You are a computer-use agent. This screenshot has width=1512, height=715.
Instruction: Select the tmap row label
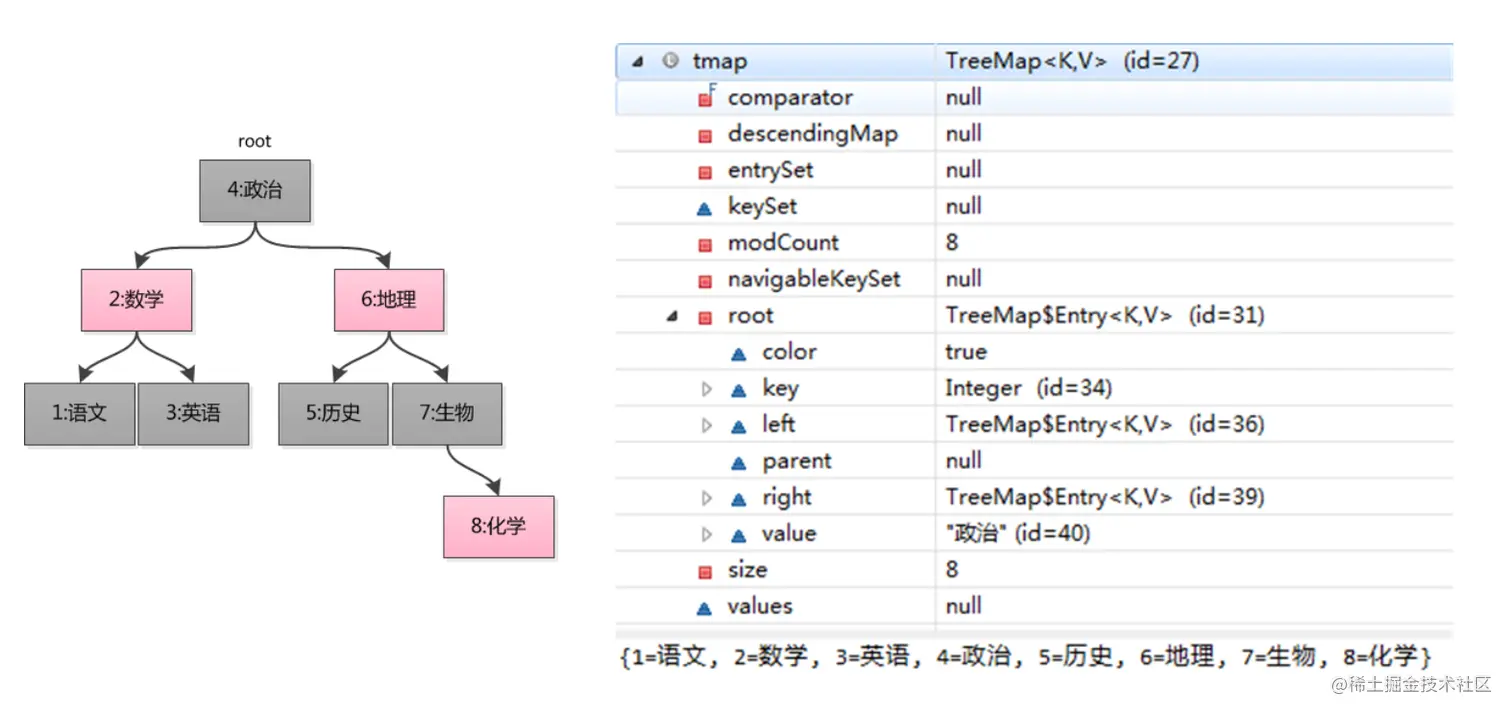click(x=720, y=62)
